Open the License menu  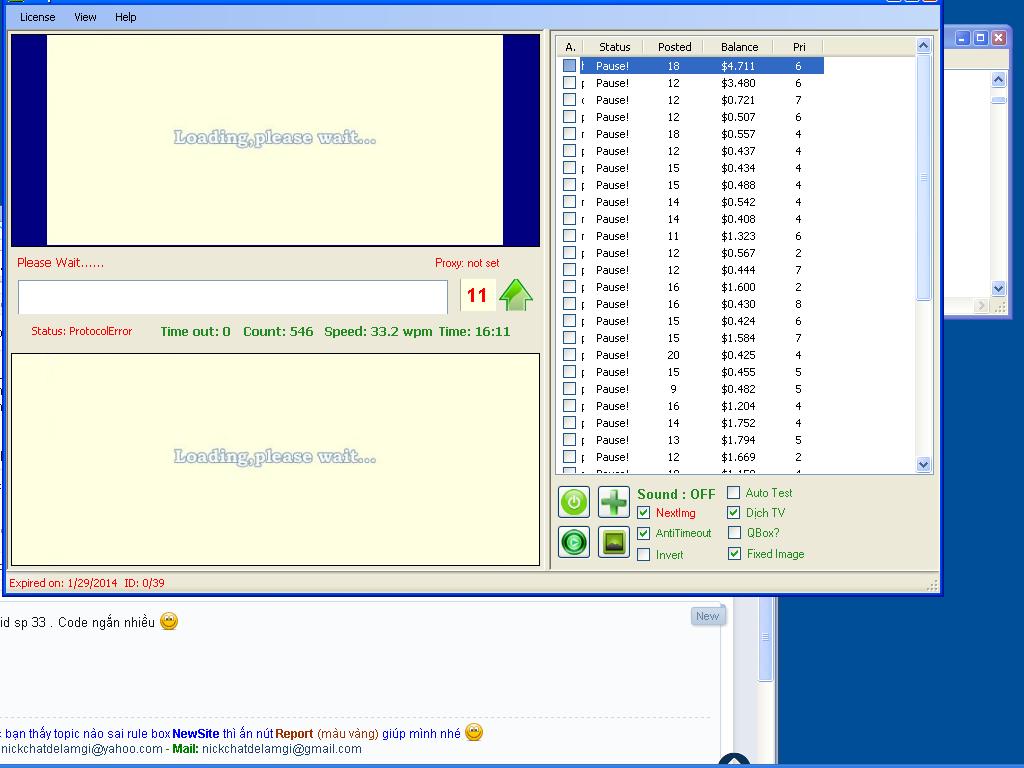tap(38, 17)
